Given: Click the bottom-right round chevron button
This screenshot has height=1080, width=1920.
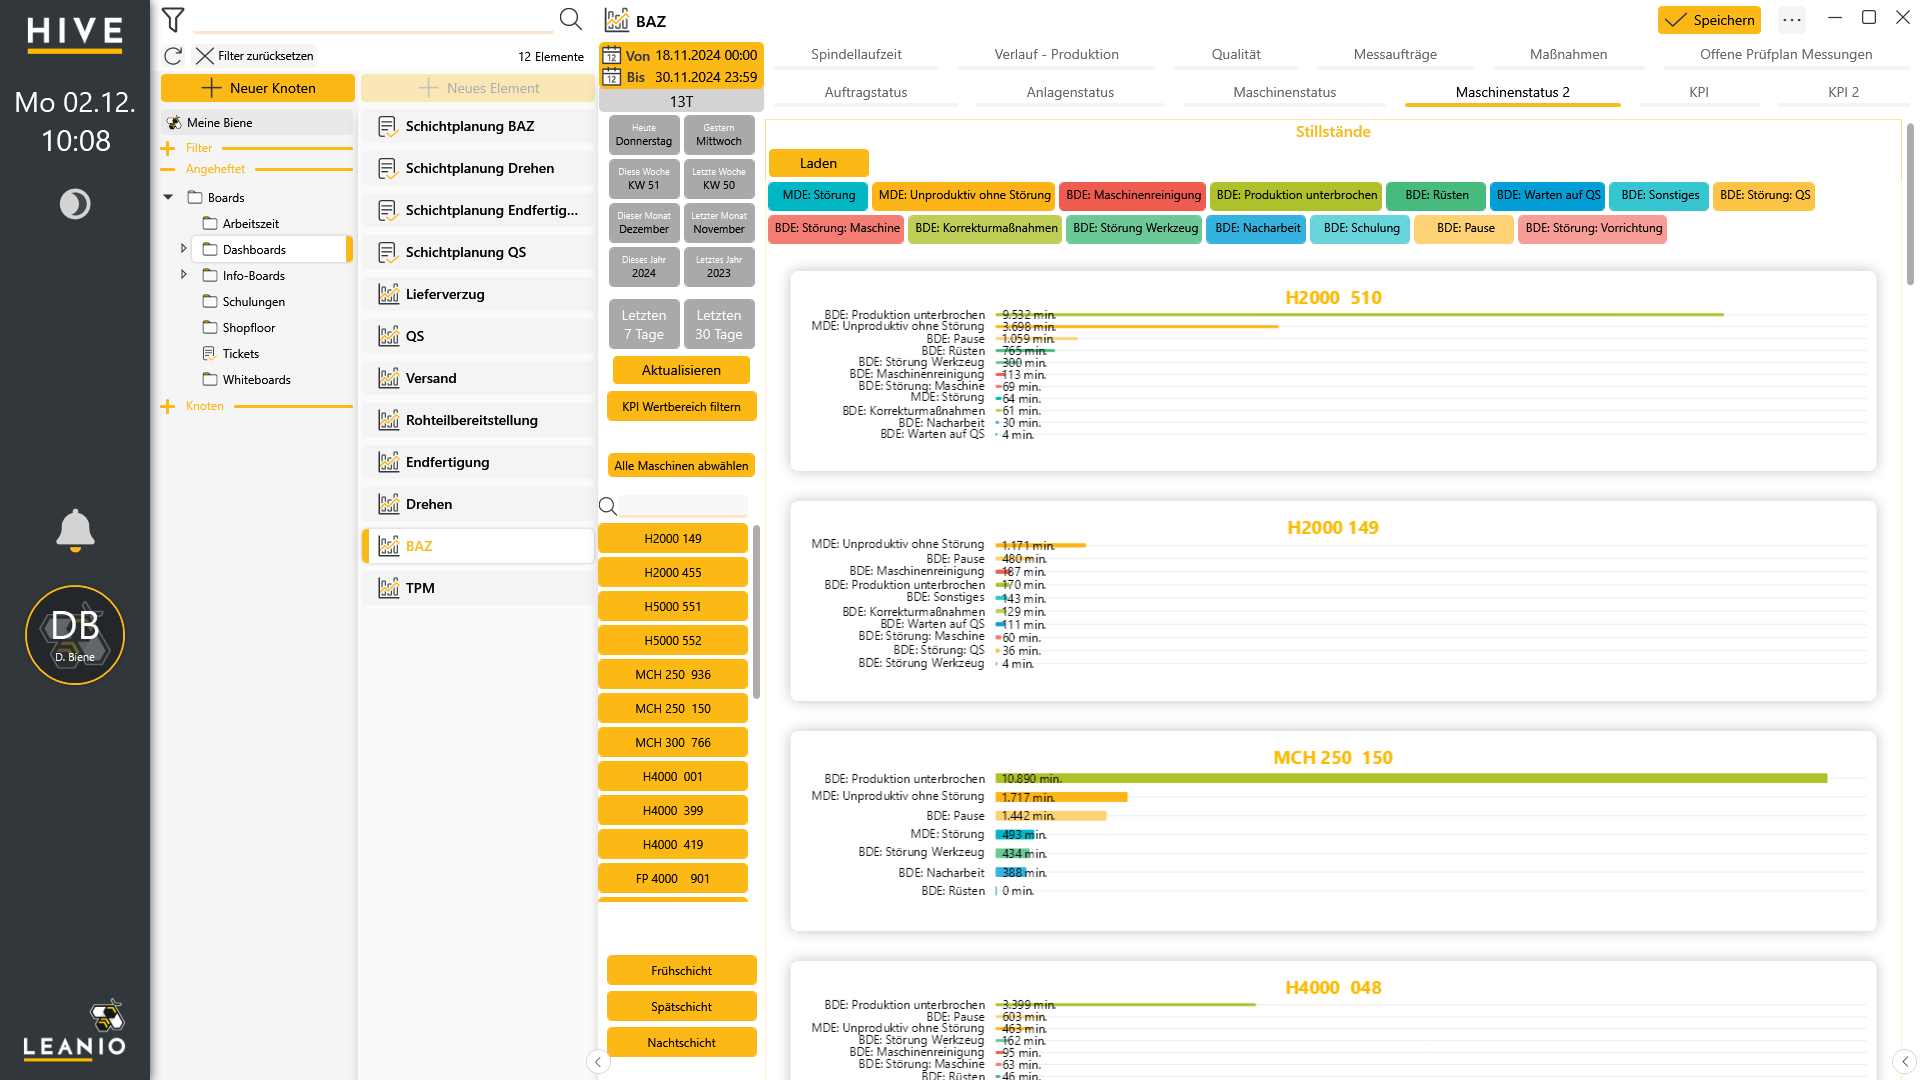Looking at the screenshot, I should pyautogui.click(x=1904, y=1062).
